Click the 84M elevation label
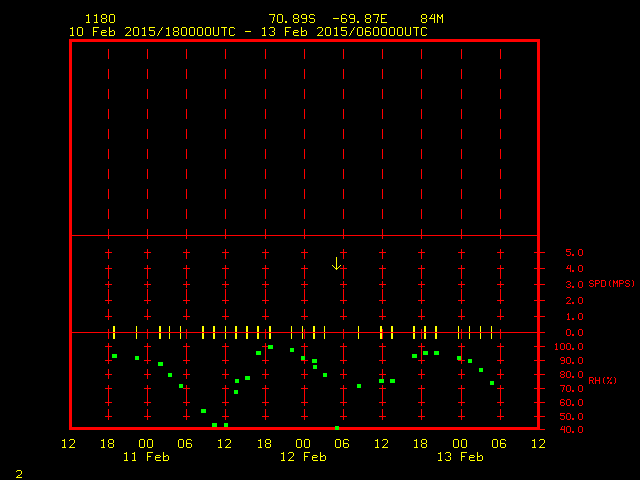640x480 pixels. click(x=432, y=19)
